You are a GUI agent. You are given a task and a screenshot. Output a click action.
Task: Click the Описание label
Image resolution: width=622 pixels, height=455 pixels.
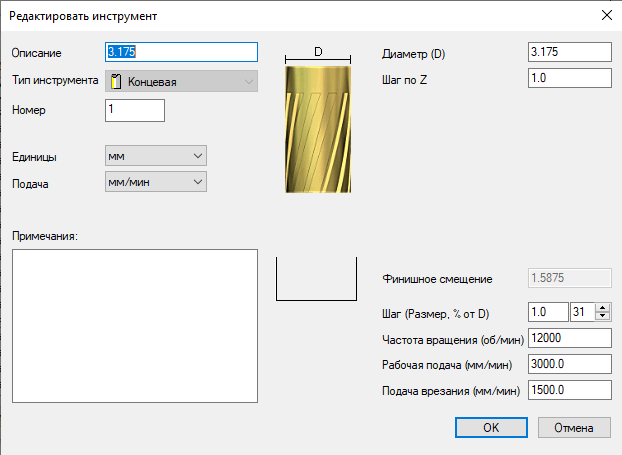(36, 53)
